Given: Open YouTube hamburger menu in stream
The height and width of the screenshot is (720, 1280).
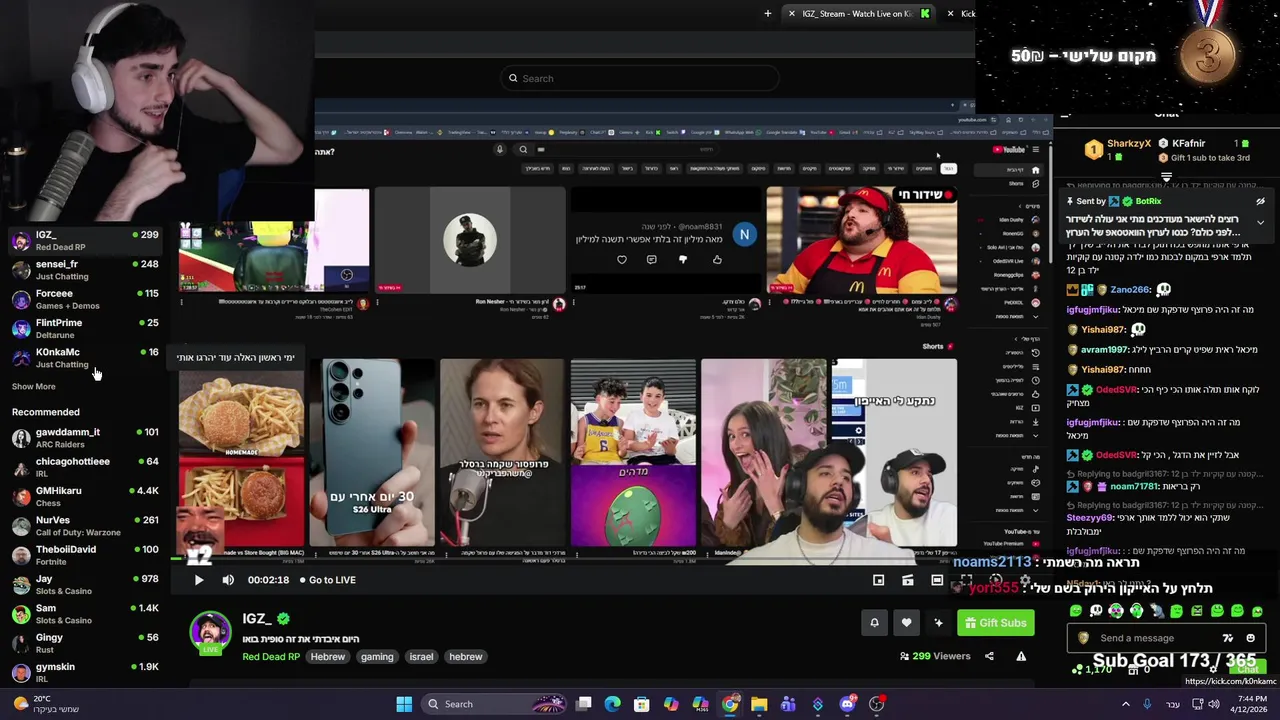Looking at the screenshot, I should point(1035,150).
